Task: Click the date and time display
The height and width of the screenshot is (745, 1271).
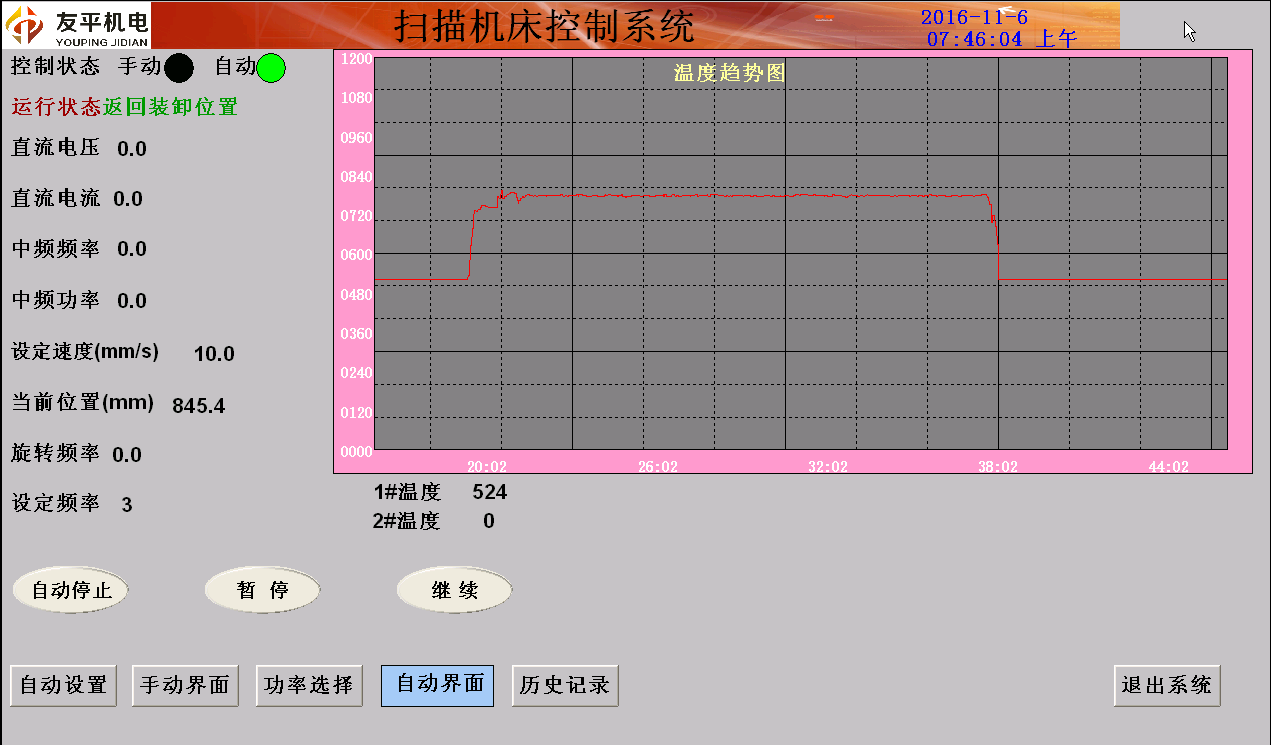Action: (x=998, y=28)
